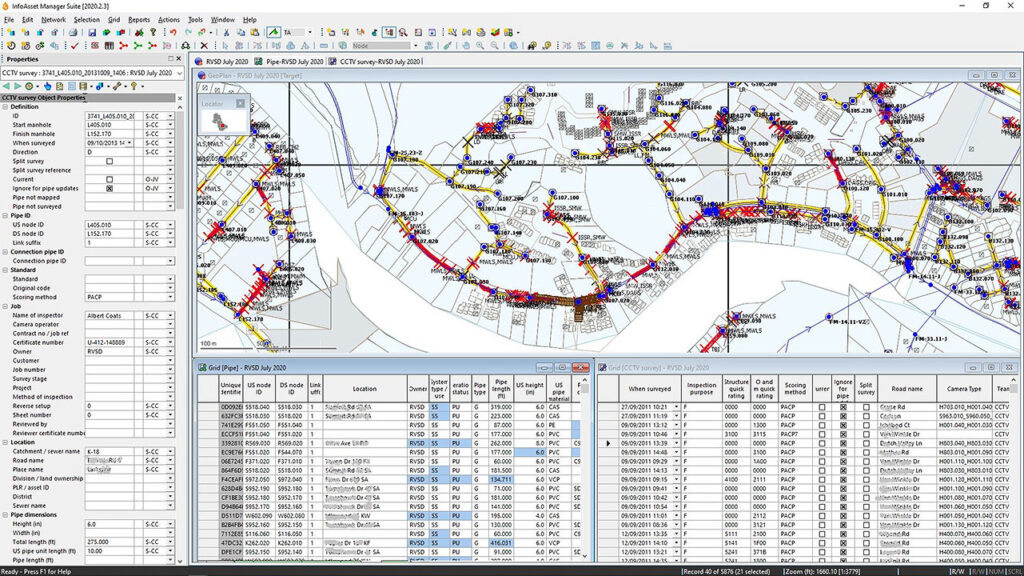Click the red checkmark validate icon
1024x576 pixels.
pyautogui.click(x=74, y=45)
